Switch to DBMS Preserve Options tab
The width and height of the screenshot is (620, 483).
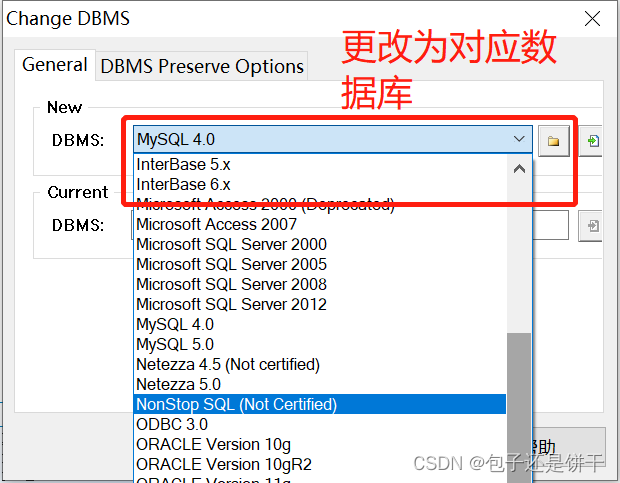coord(202,66)
